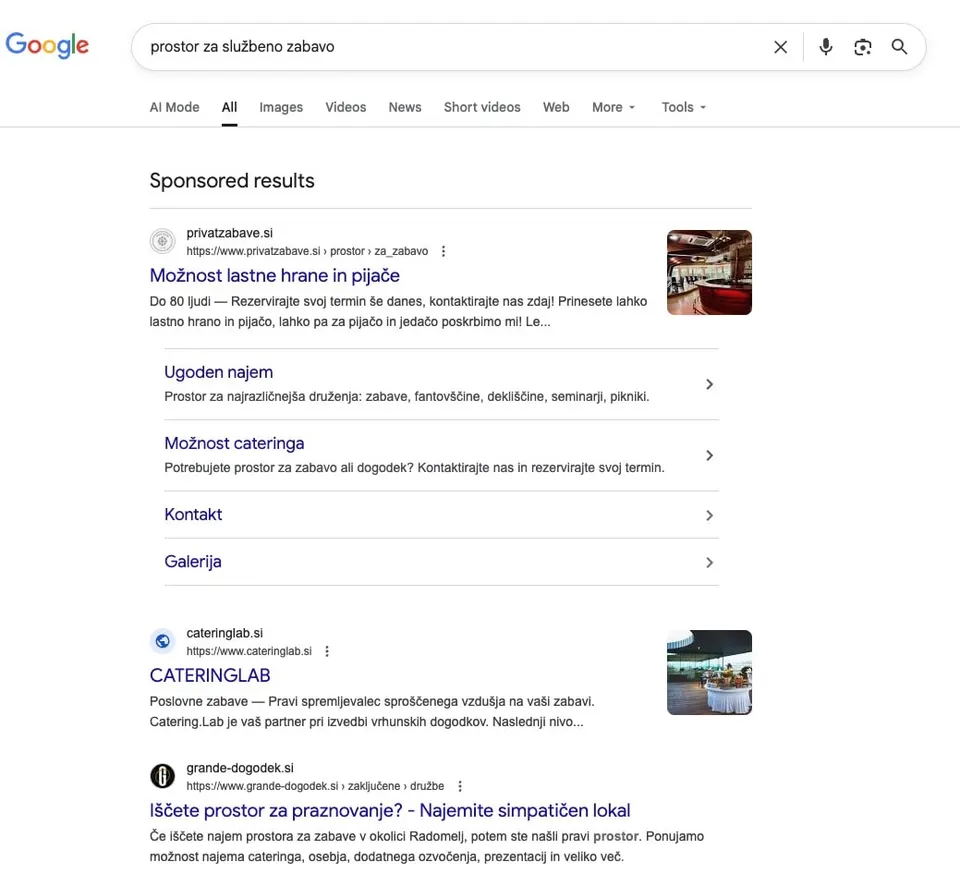Viewport: 960px width, 885px height.
Task: Click chevron beside 'Kontakt'
Action: point(709,515)
